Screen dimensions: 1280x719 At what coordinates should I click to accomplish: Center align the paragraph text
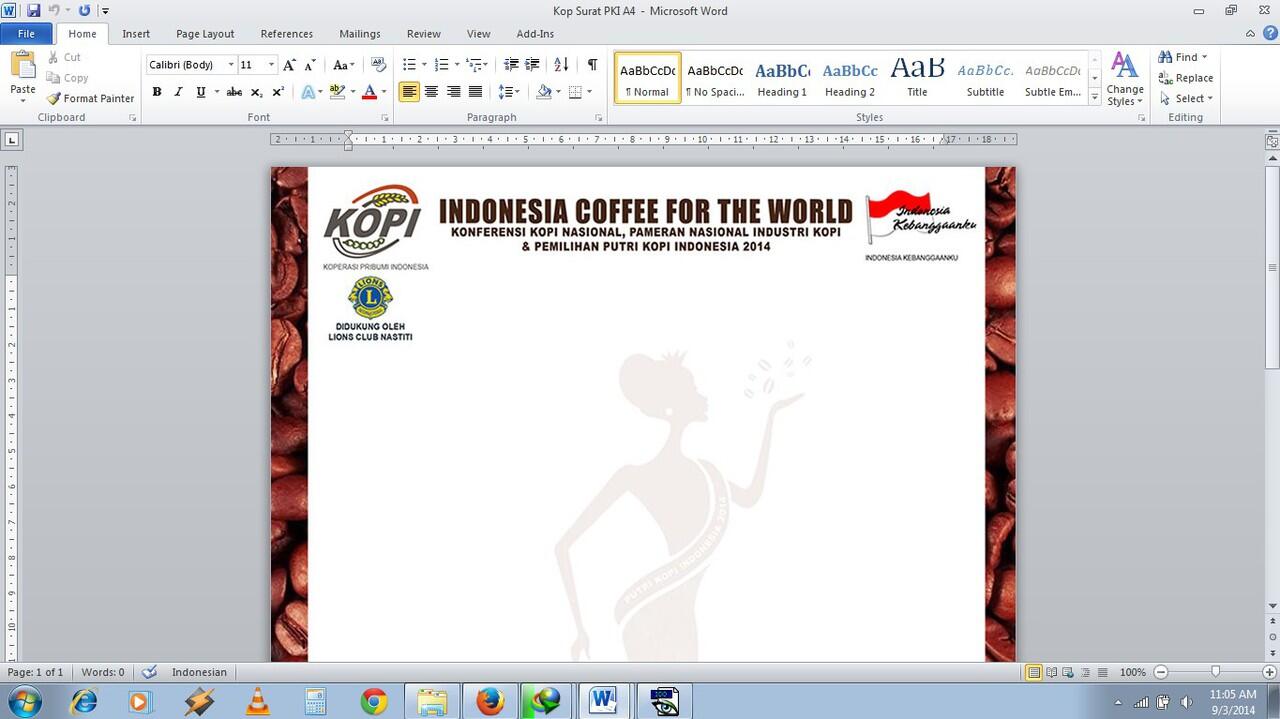point(431,92)
